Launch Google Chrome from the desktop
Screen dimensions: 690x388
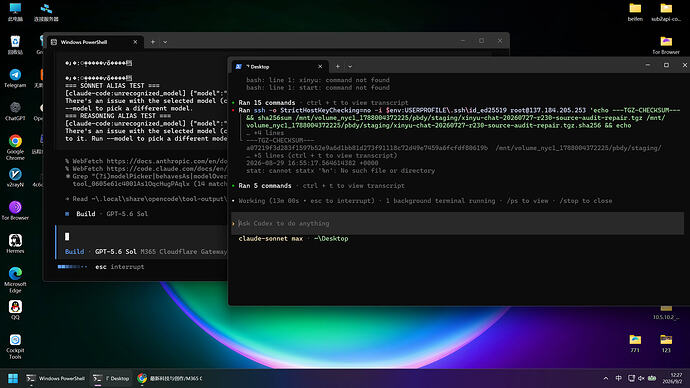click(15, 147)
